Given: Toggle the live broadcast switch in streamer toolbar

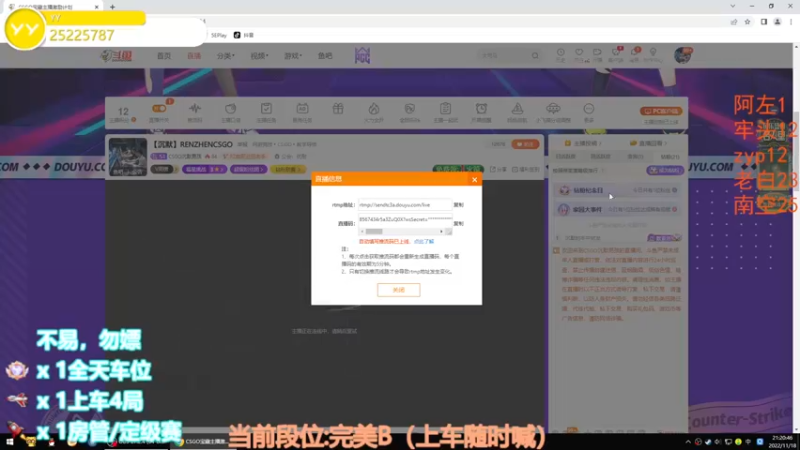Looking at the screenshot, I should (x=159, y=109).
